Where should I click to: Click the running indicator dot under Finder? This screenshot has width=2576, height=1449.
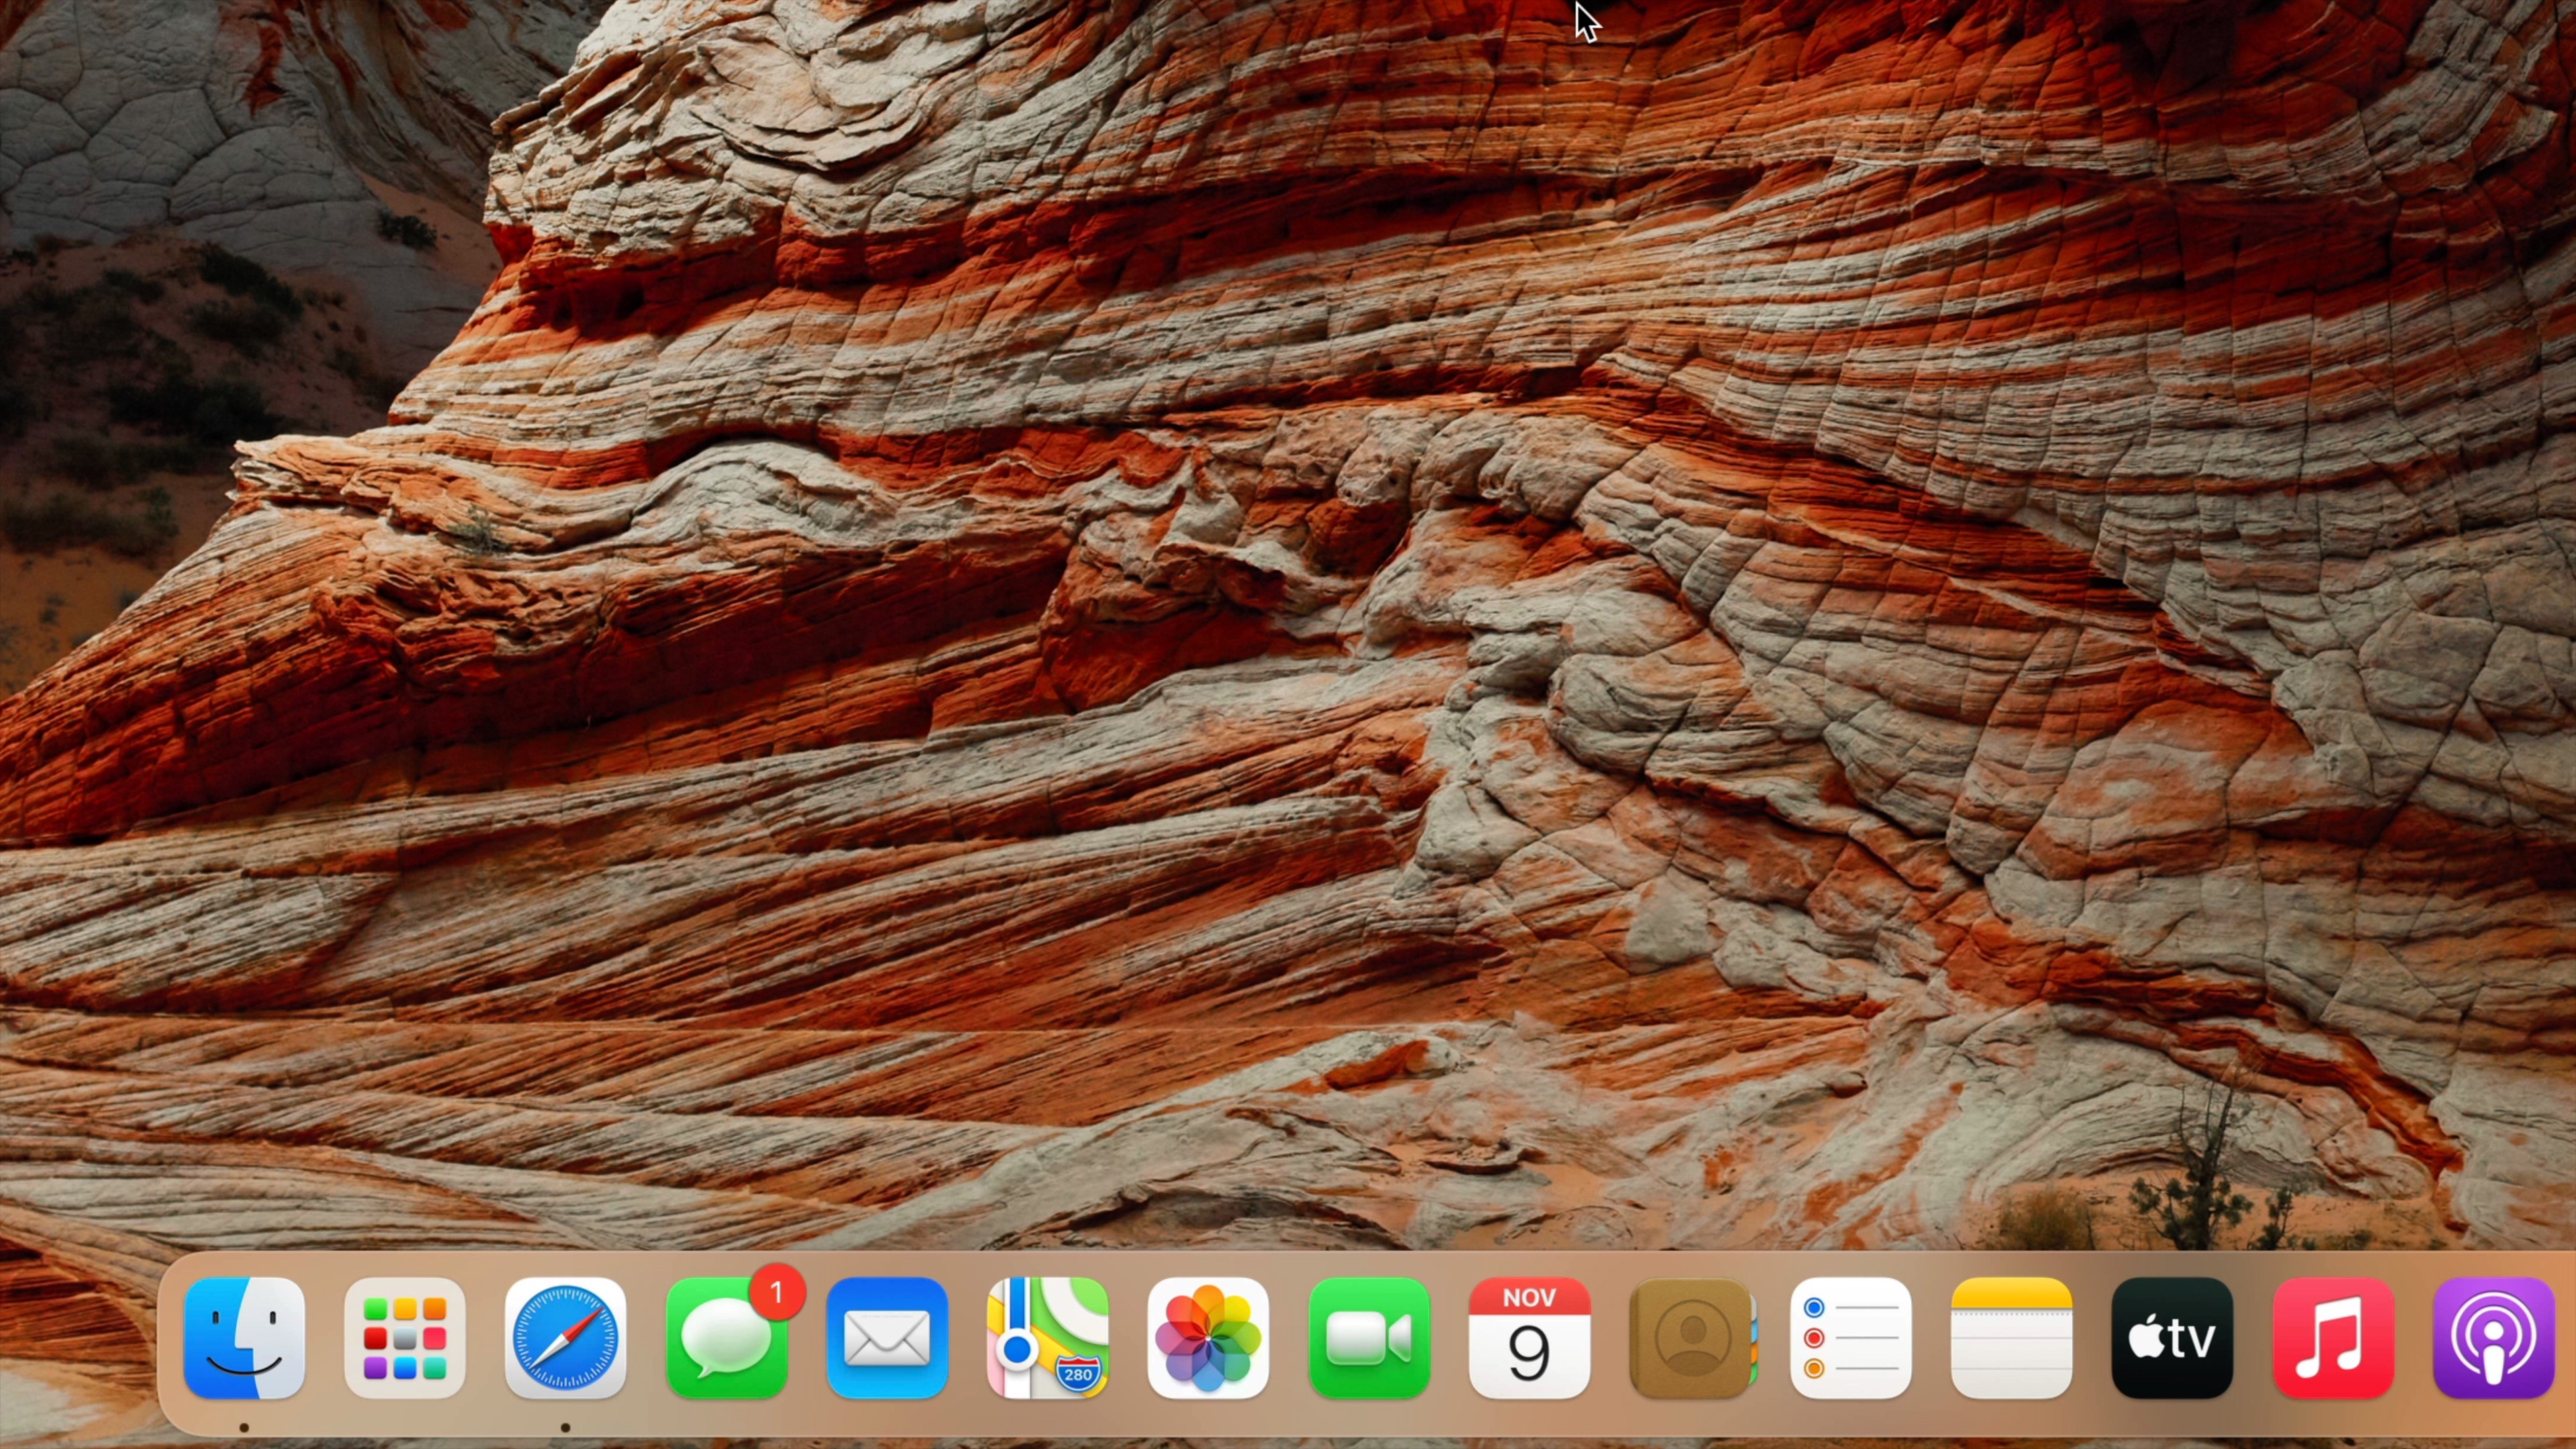tap(244, 1427)
